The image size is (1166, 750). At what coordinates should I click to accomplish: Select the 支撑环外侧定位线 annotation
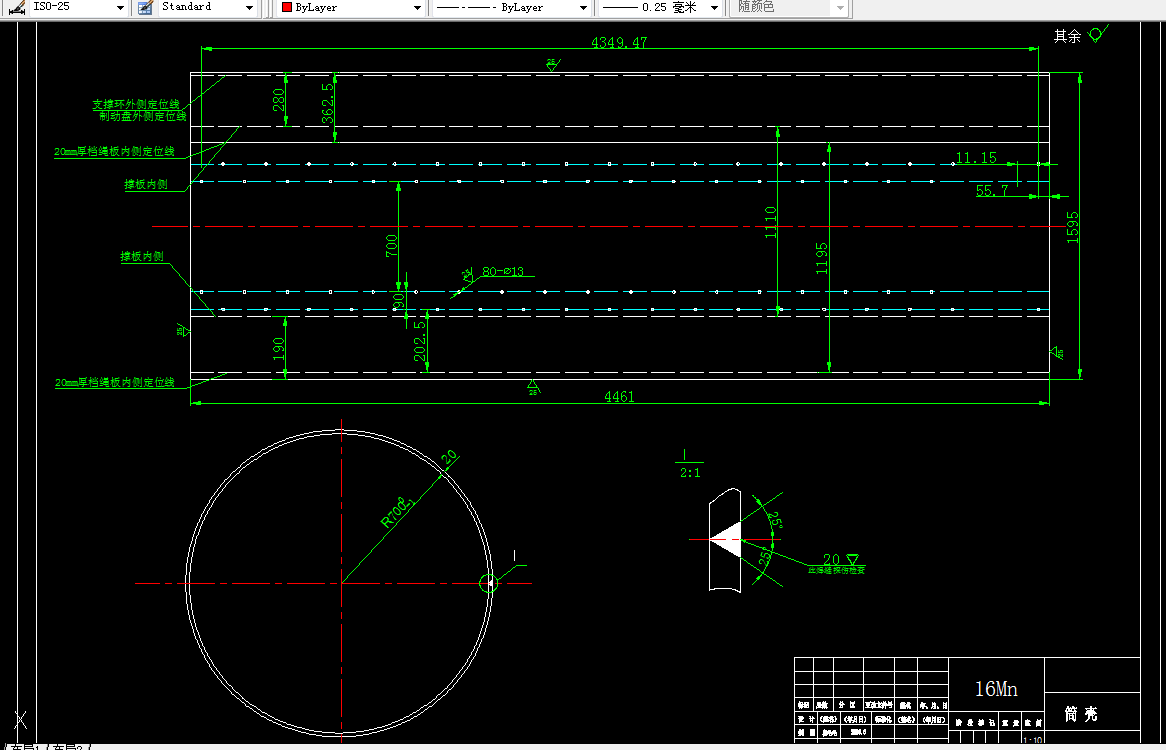pos(136,104)
